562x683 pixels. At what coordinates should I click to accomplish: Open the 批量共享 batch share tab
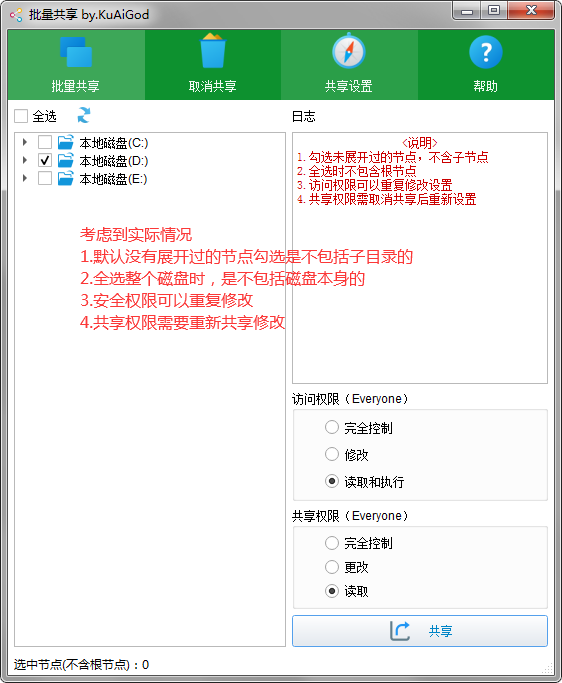click(x=76, y=65)
